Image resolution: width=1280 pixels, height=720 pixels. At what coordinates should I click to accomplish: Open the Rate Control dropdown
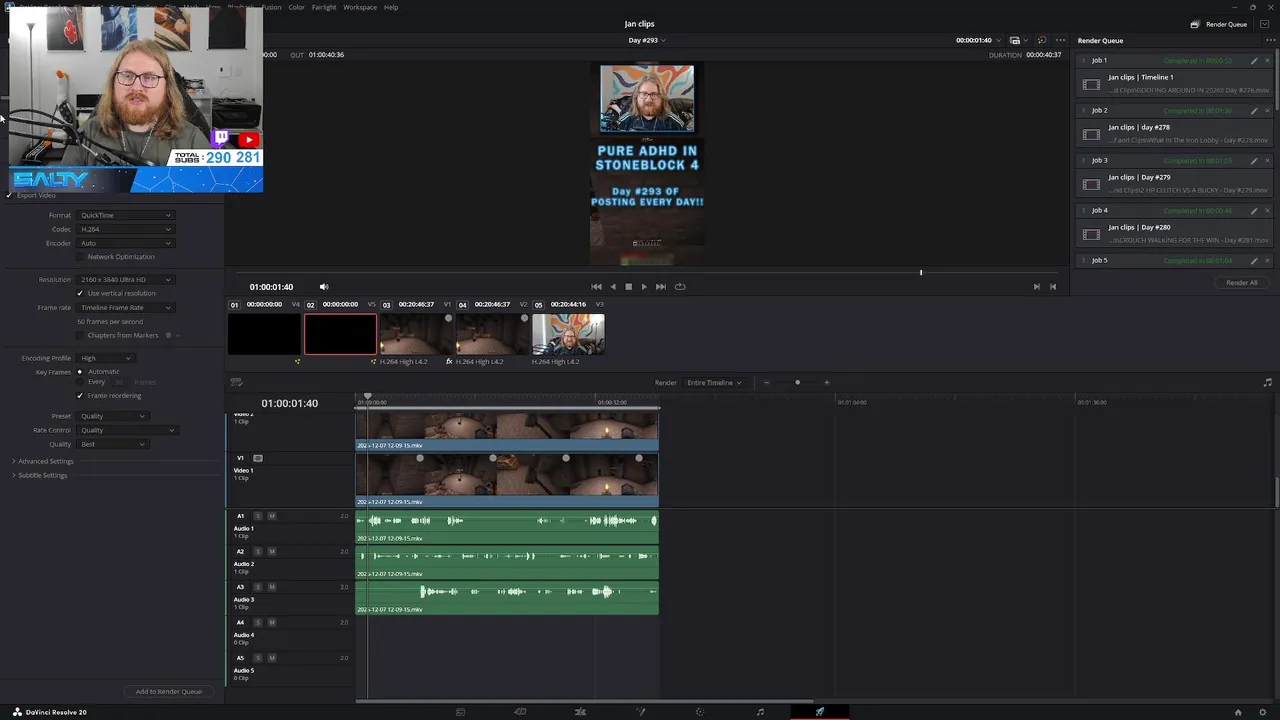127,430
